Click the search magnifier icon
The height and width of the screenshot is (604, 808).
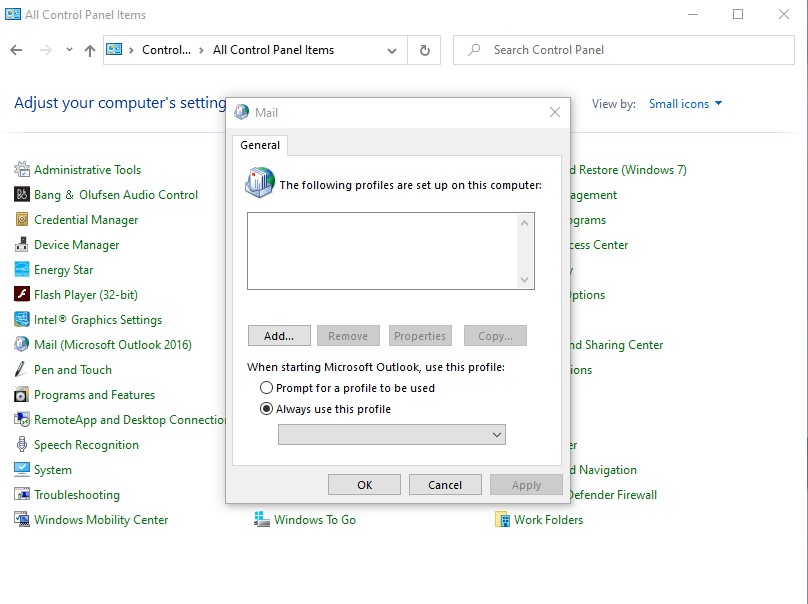click(x=474, y=50)
